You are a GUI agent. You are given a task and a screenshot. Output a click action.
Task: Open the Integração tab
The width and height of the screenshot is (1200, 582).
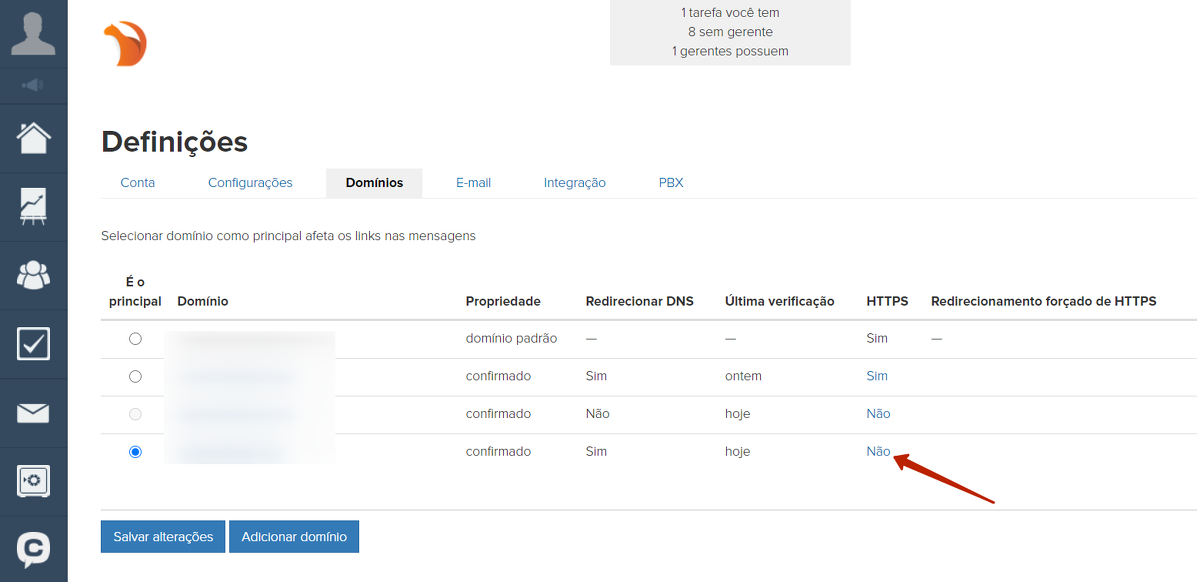tap(574, 183)
